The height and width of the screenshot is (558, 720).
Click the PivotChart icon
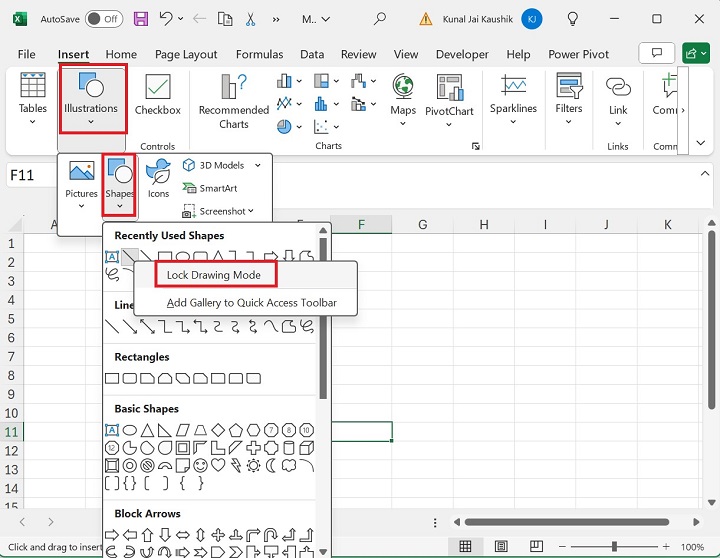pos(448,88)
